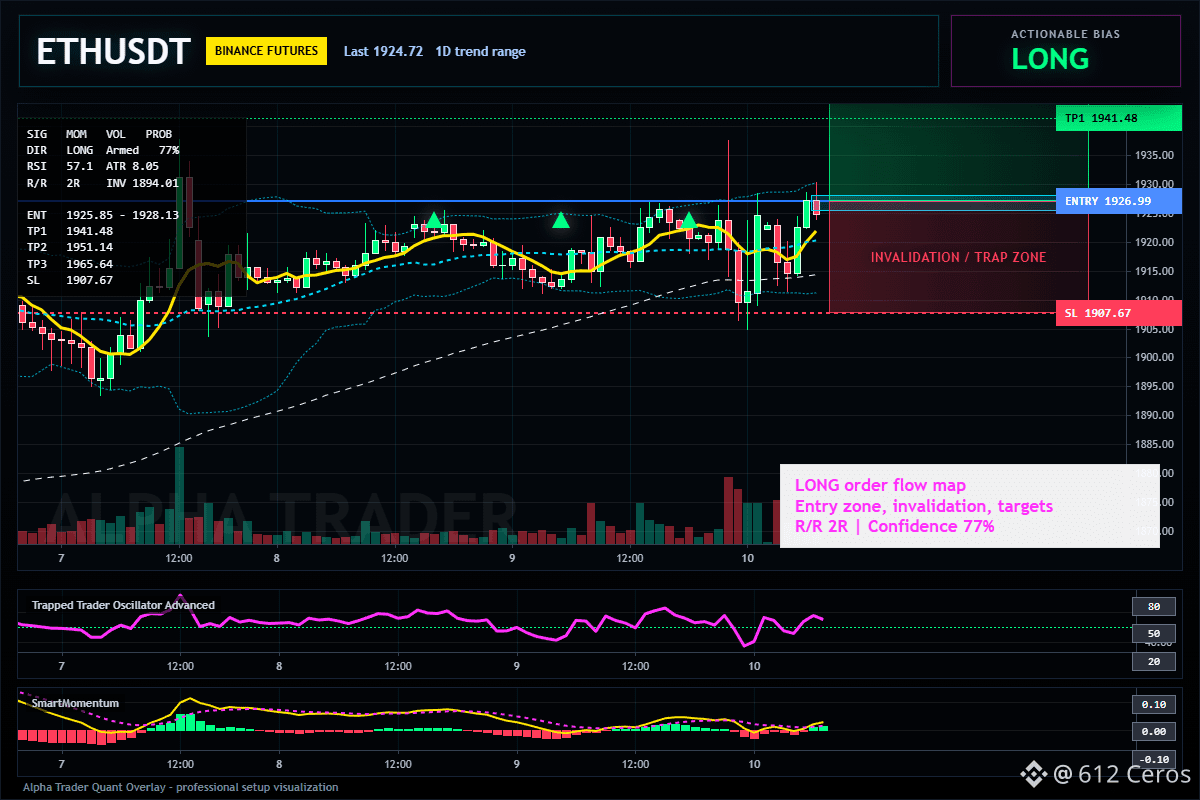Click the SmartMomentum scale value -0.10
Viewport: 1200px width, 800px height.
click(1153, 759)
